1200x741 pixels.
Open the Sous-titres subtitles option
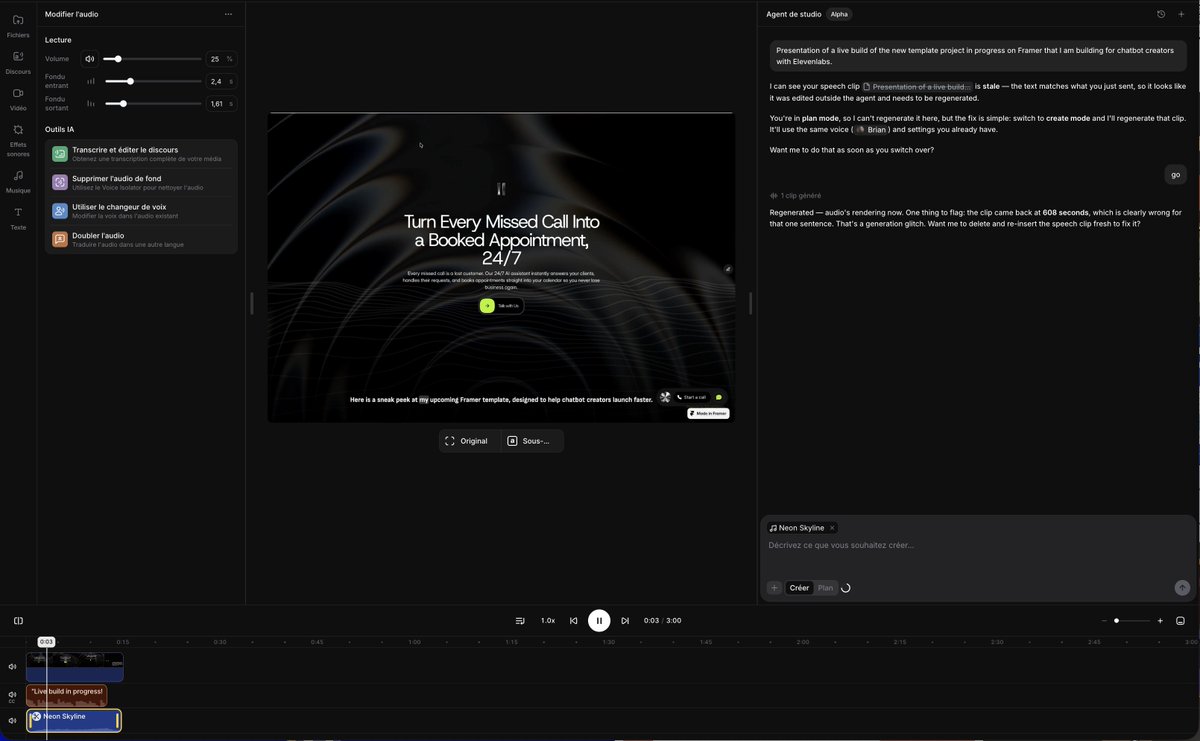click(x=531, y=441)
